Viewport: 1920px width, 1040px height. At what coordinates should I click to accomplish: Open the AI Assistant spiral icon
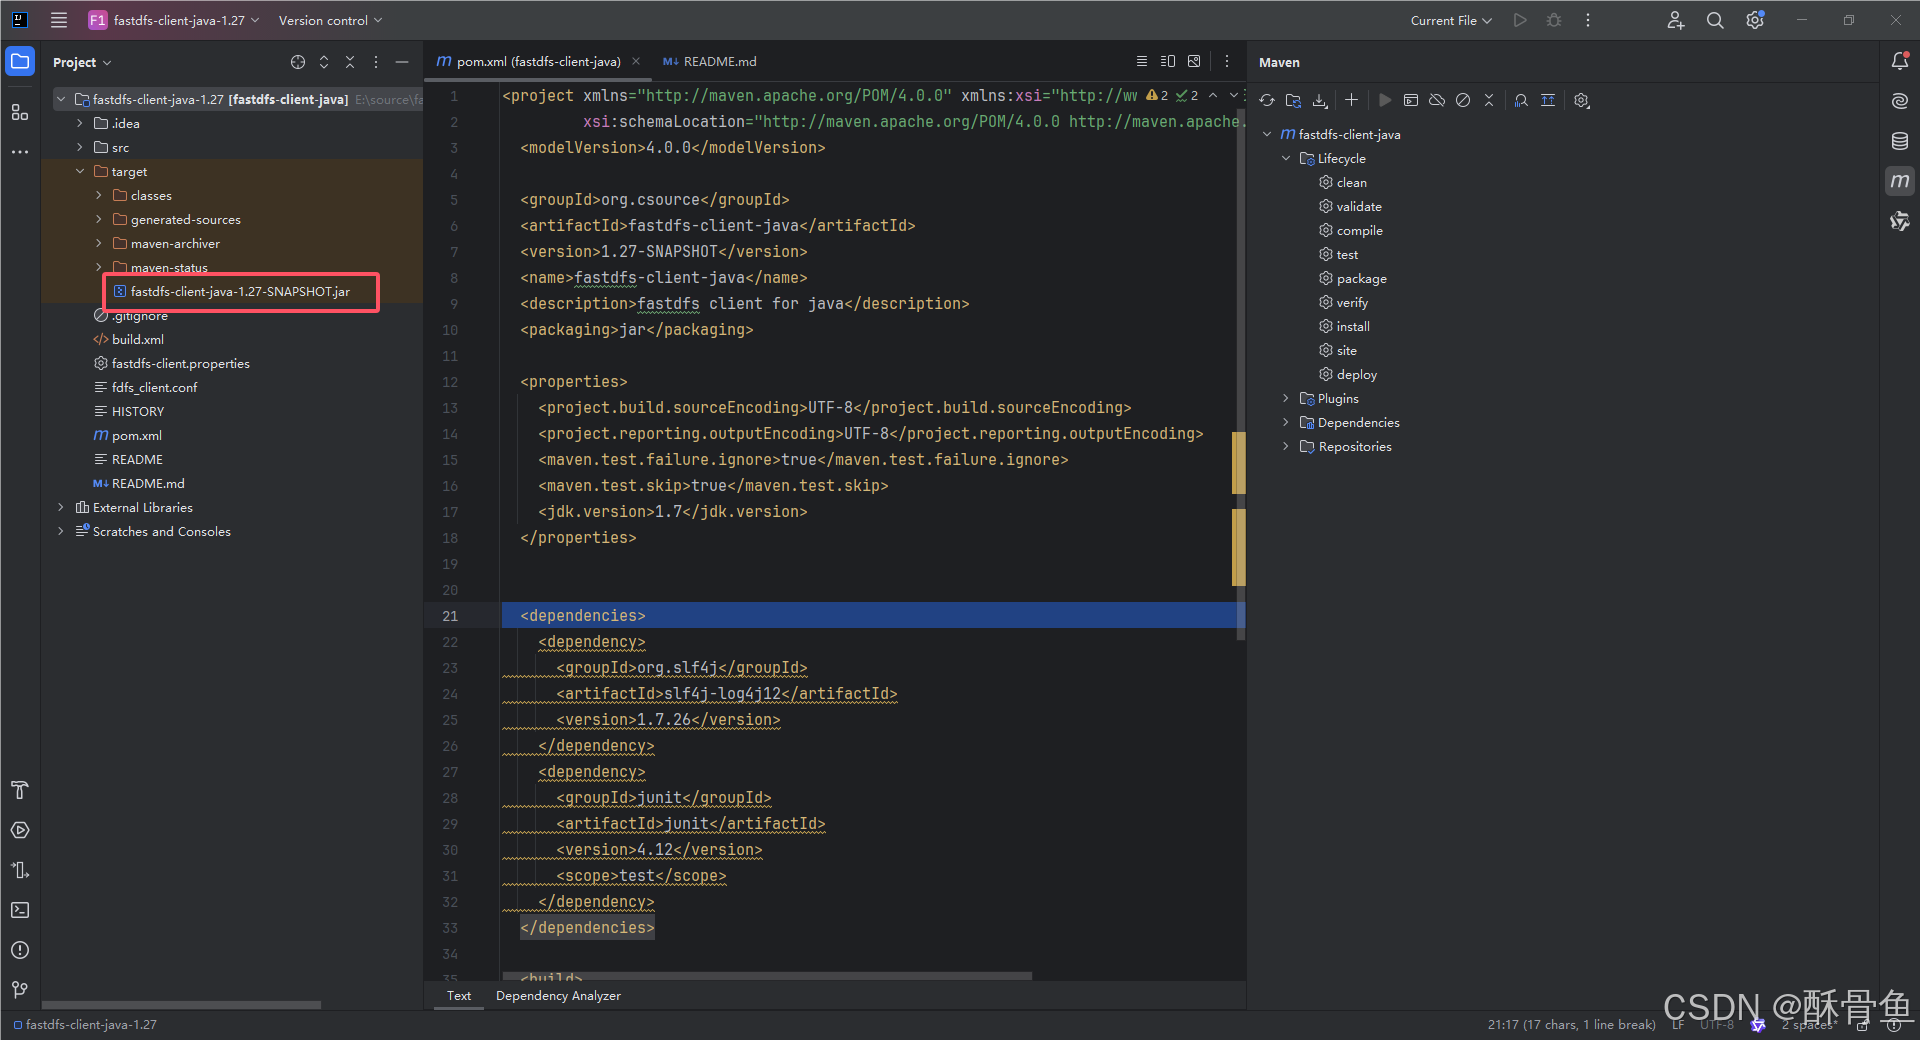(1900, 101)
